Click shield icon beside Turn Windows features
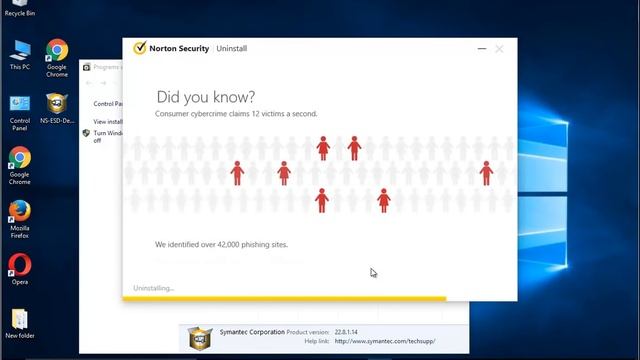Screen dimensions: 640x360 tap(86, 133)
